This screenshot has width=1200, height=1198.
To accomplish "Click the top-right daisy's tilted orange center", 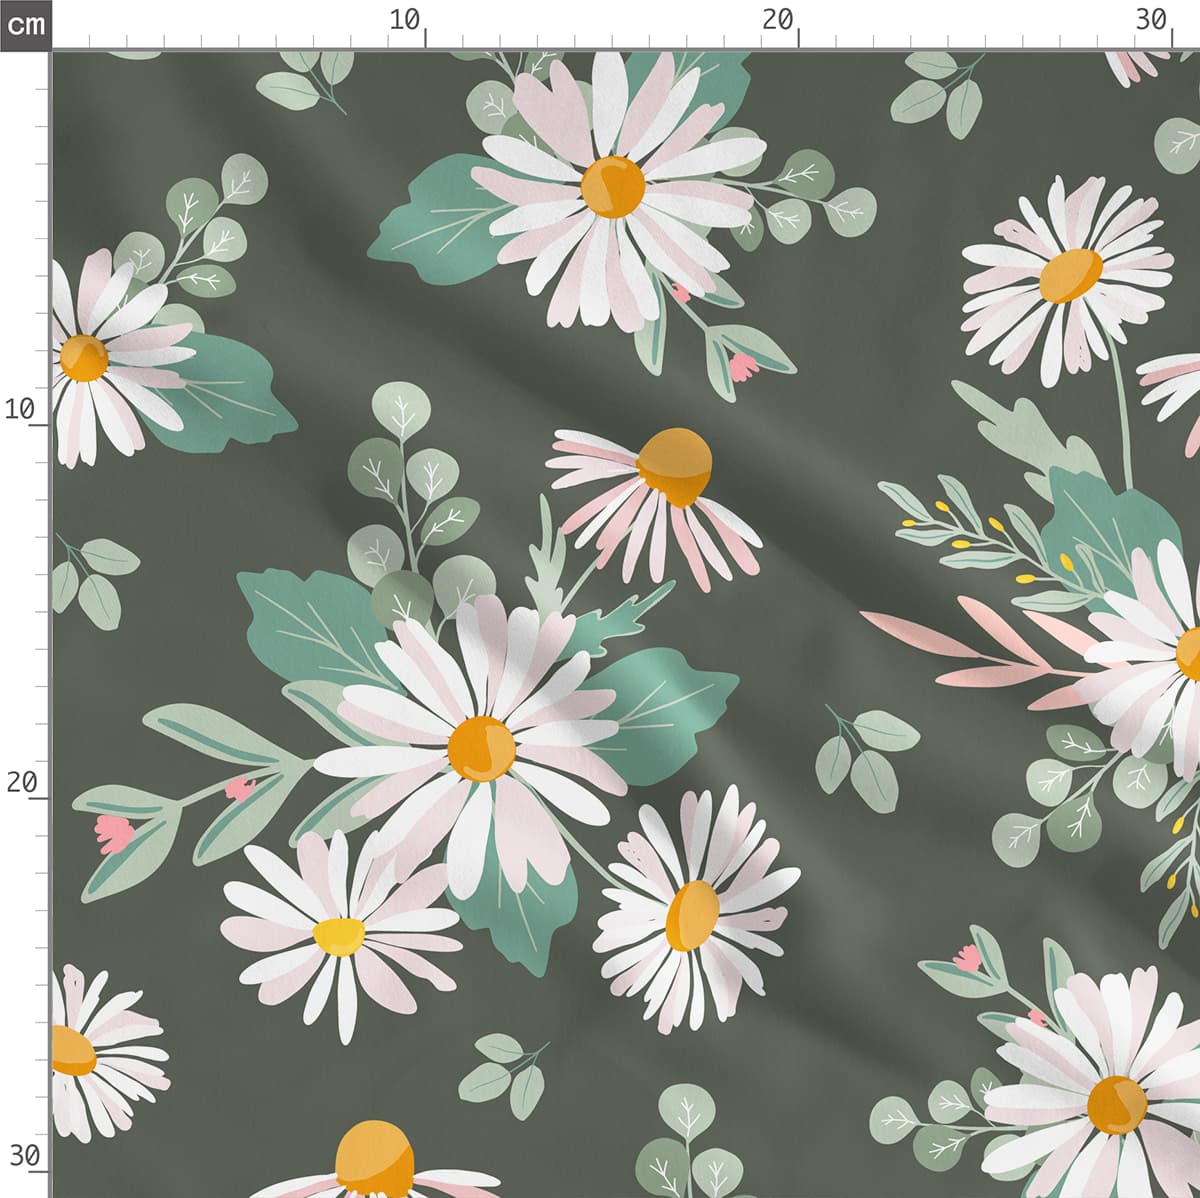I will [x=1070, y=276].
